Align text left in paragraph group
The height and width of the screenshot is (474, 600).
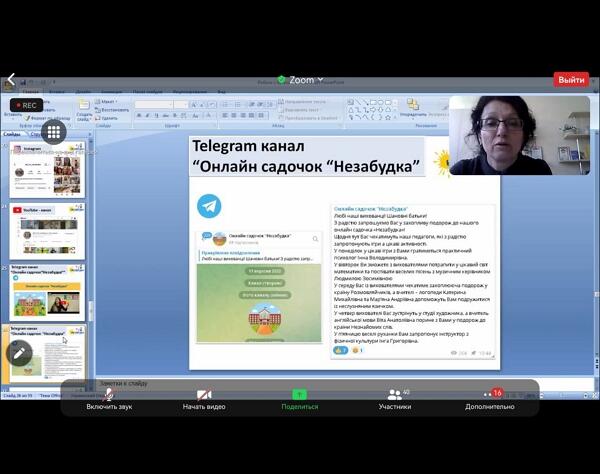(x=225, y=115)
